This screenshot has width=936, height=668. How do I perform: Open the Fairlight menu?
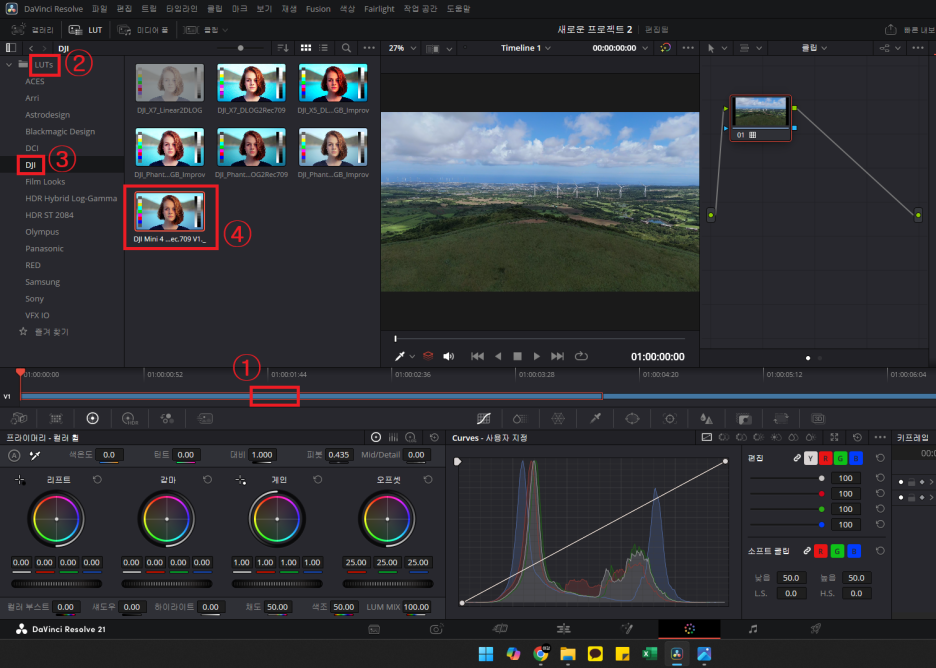click(379, 9)
